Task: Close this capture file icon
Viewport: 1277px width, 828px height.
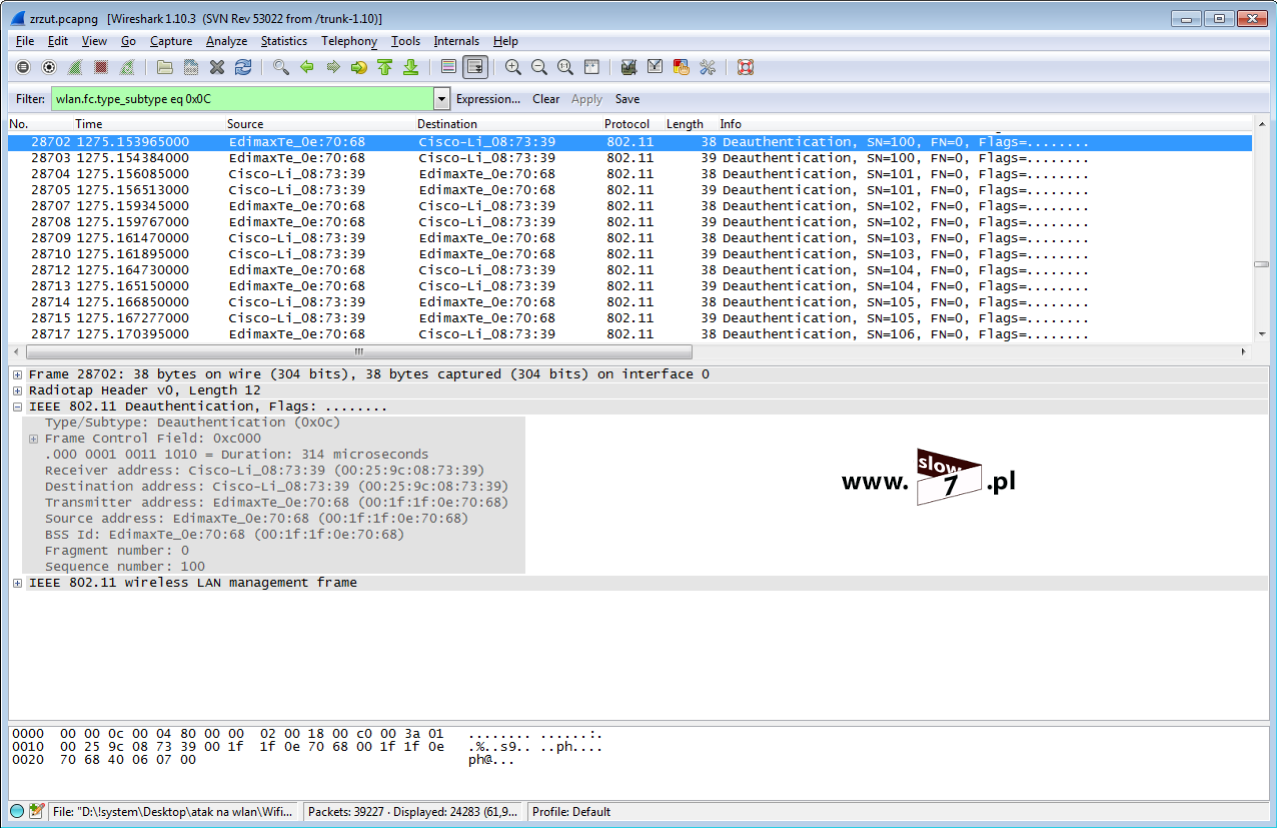Action: click(x=217, y=67)
